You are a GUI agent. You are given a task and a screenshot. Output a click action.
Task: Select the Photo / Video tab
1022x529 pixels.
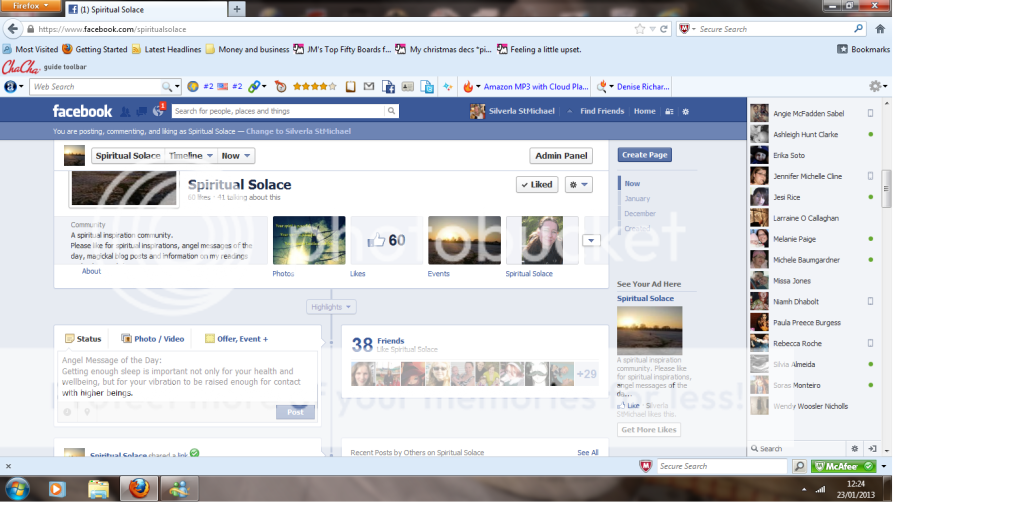153,339
